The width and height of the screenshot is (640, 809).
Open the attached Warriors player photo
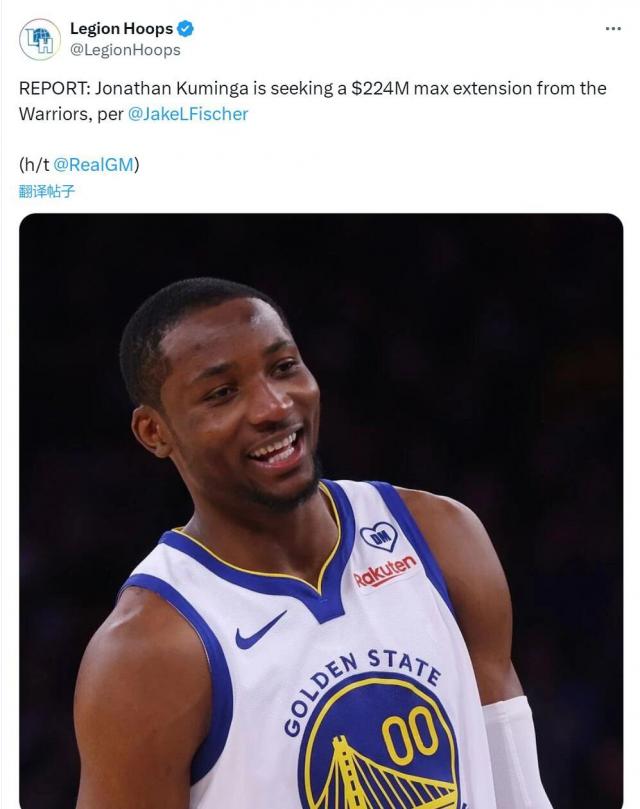[321, 511]
